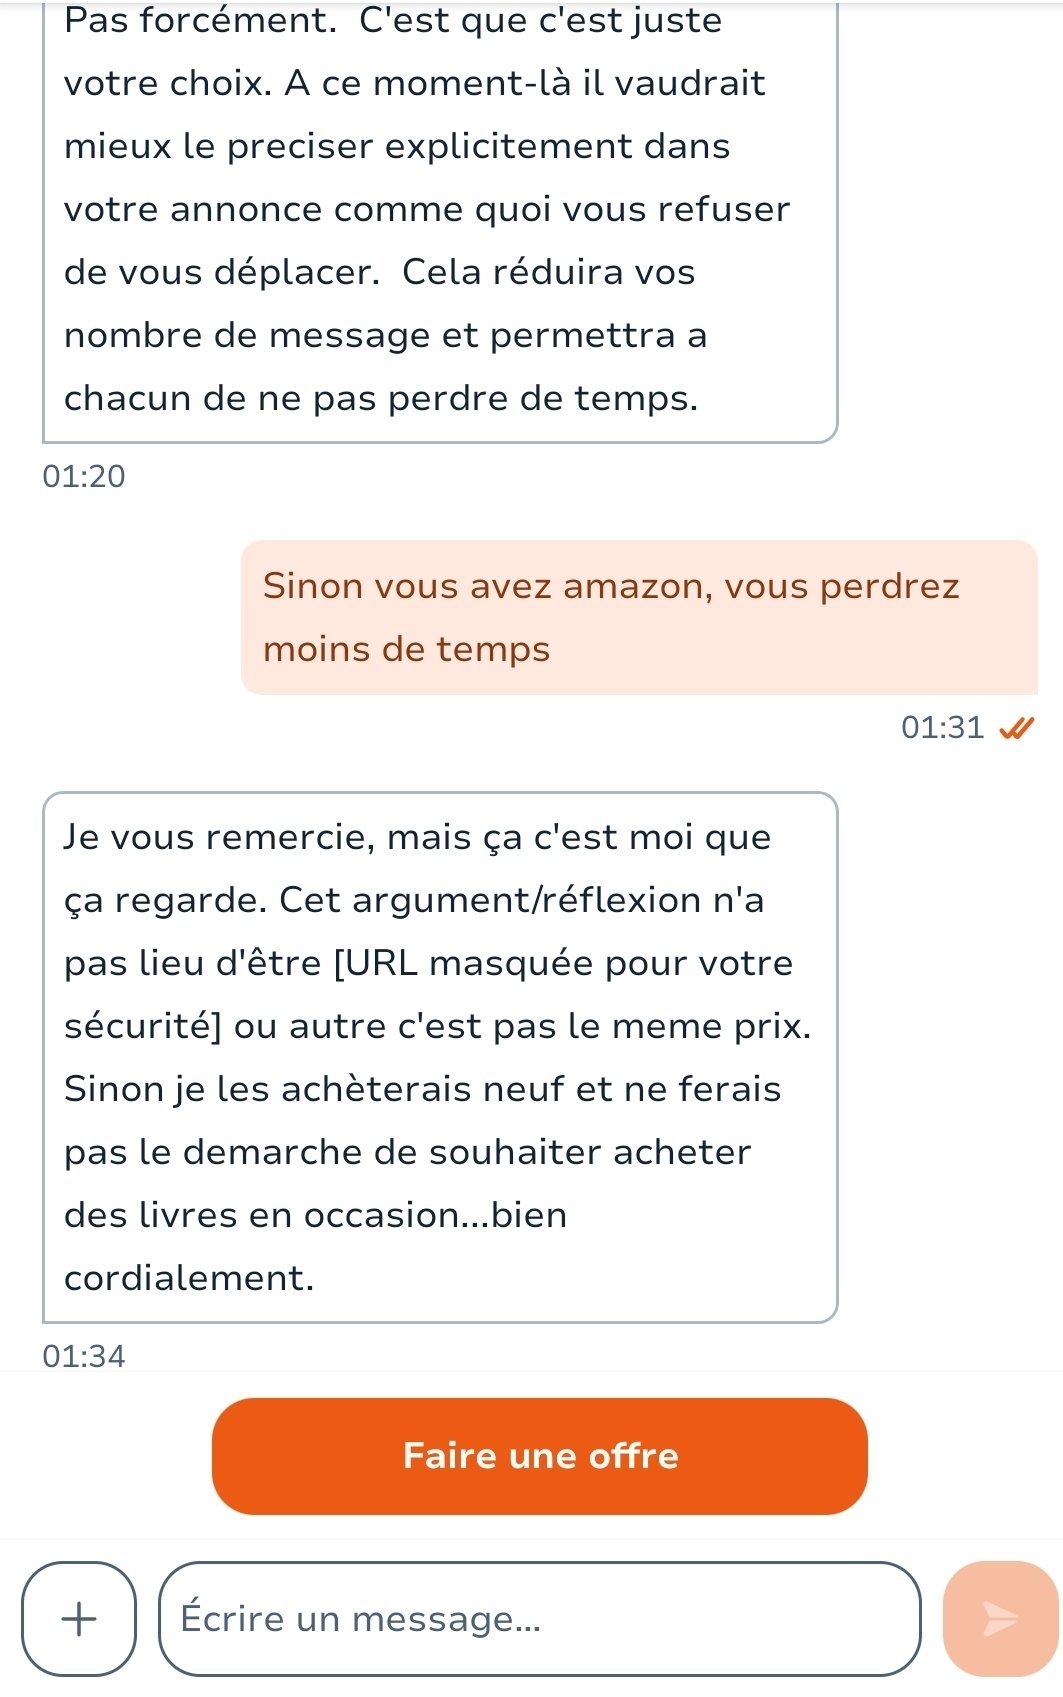
Task: Click the 01:34 timestamp
Action: pos(84,1356)
